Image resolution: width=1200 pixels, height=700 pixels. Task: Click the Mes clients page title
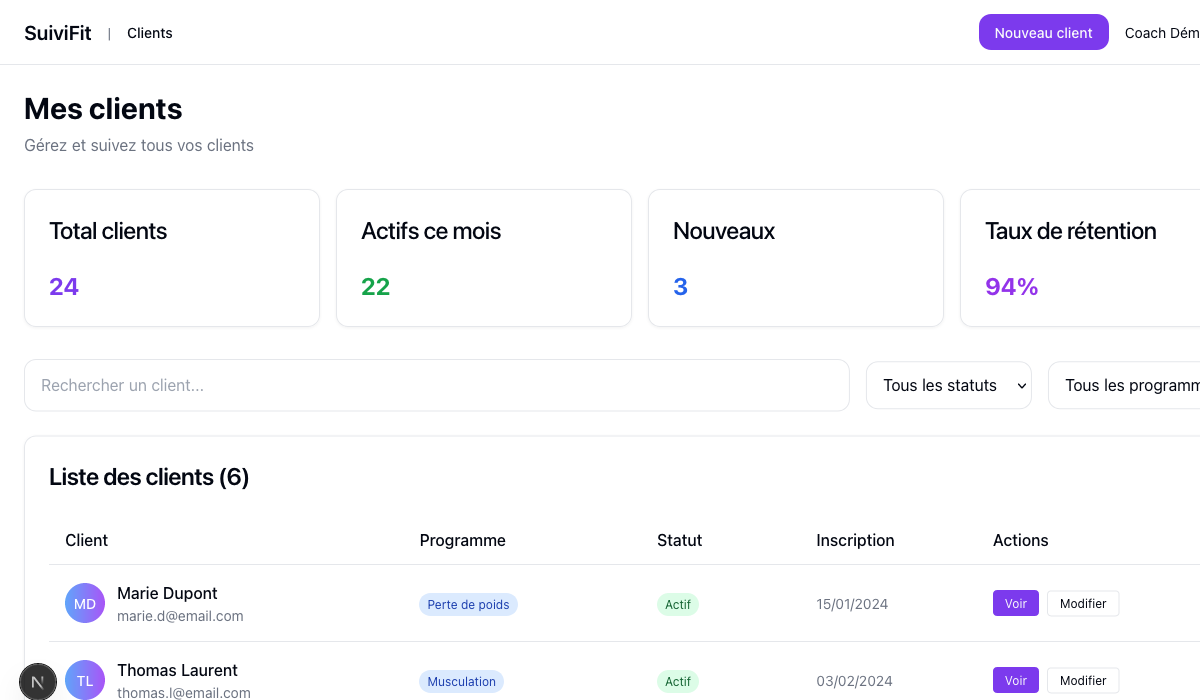point(103,108)
